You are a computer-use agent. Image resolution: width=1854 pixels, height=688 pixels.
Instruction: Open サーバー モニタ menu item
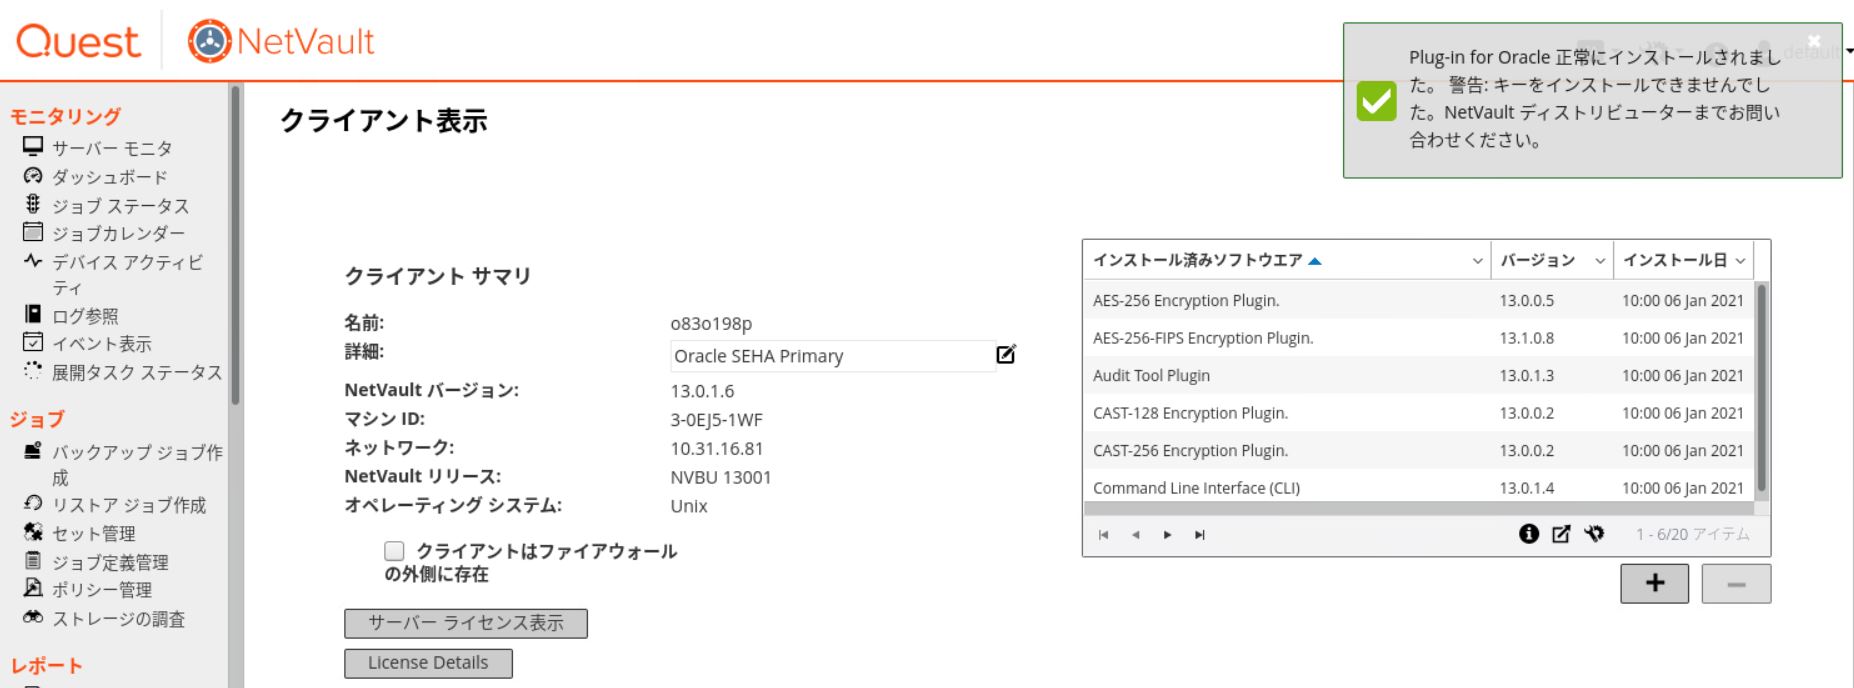[112, 148]
